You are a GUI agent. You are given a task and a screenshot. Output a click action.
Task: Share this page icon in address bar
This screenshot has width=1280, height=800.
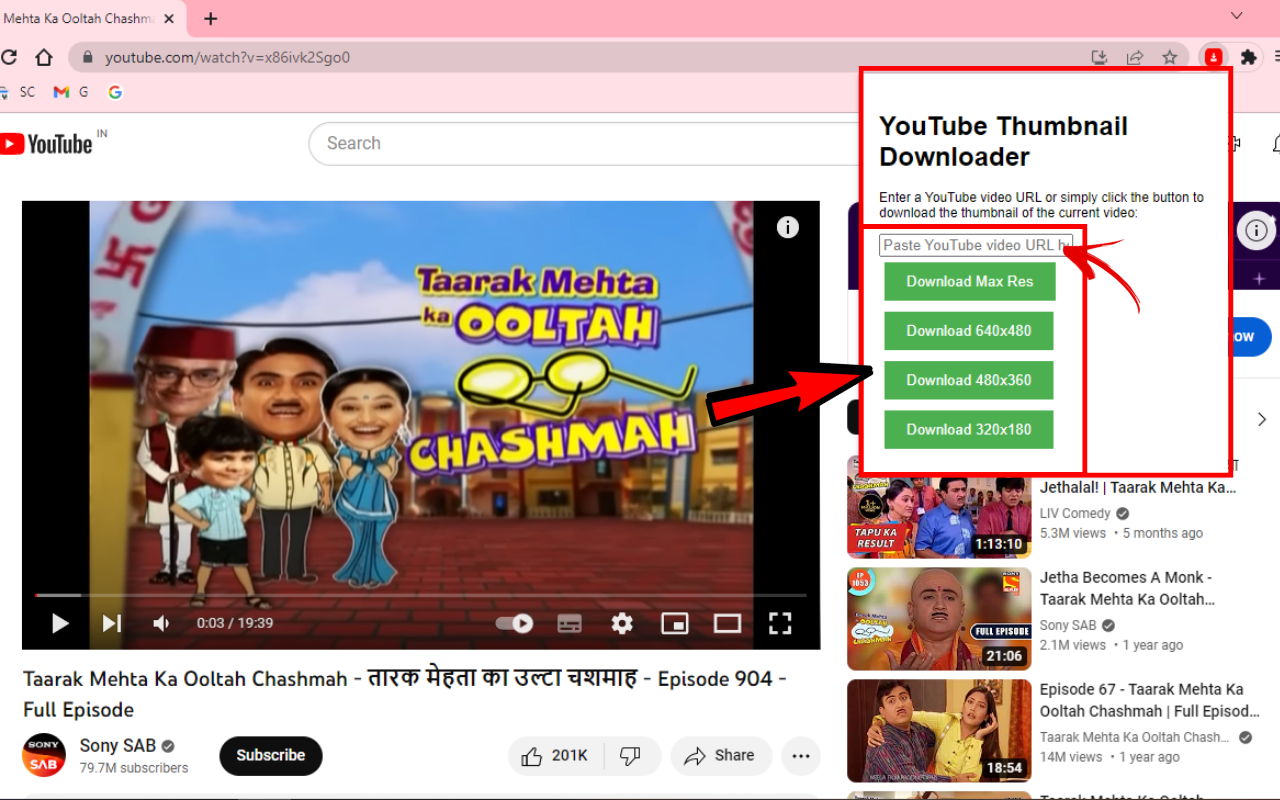point(1135,57)
